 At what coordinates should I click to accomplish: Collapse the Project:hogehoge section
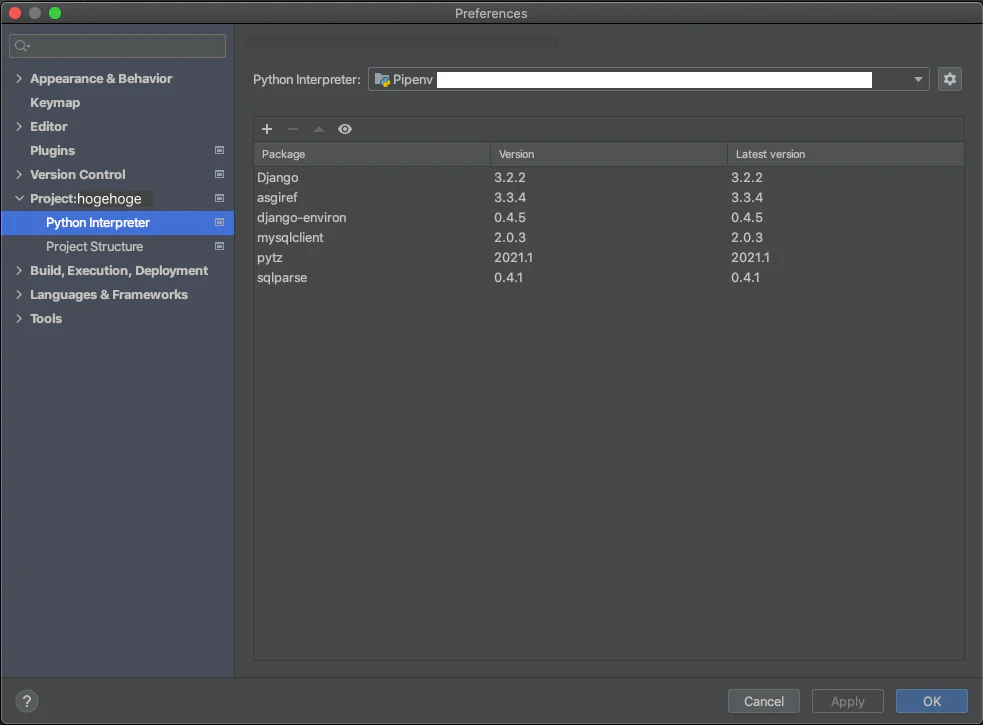point(19,198)
